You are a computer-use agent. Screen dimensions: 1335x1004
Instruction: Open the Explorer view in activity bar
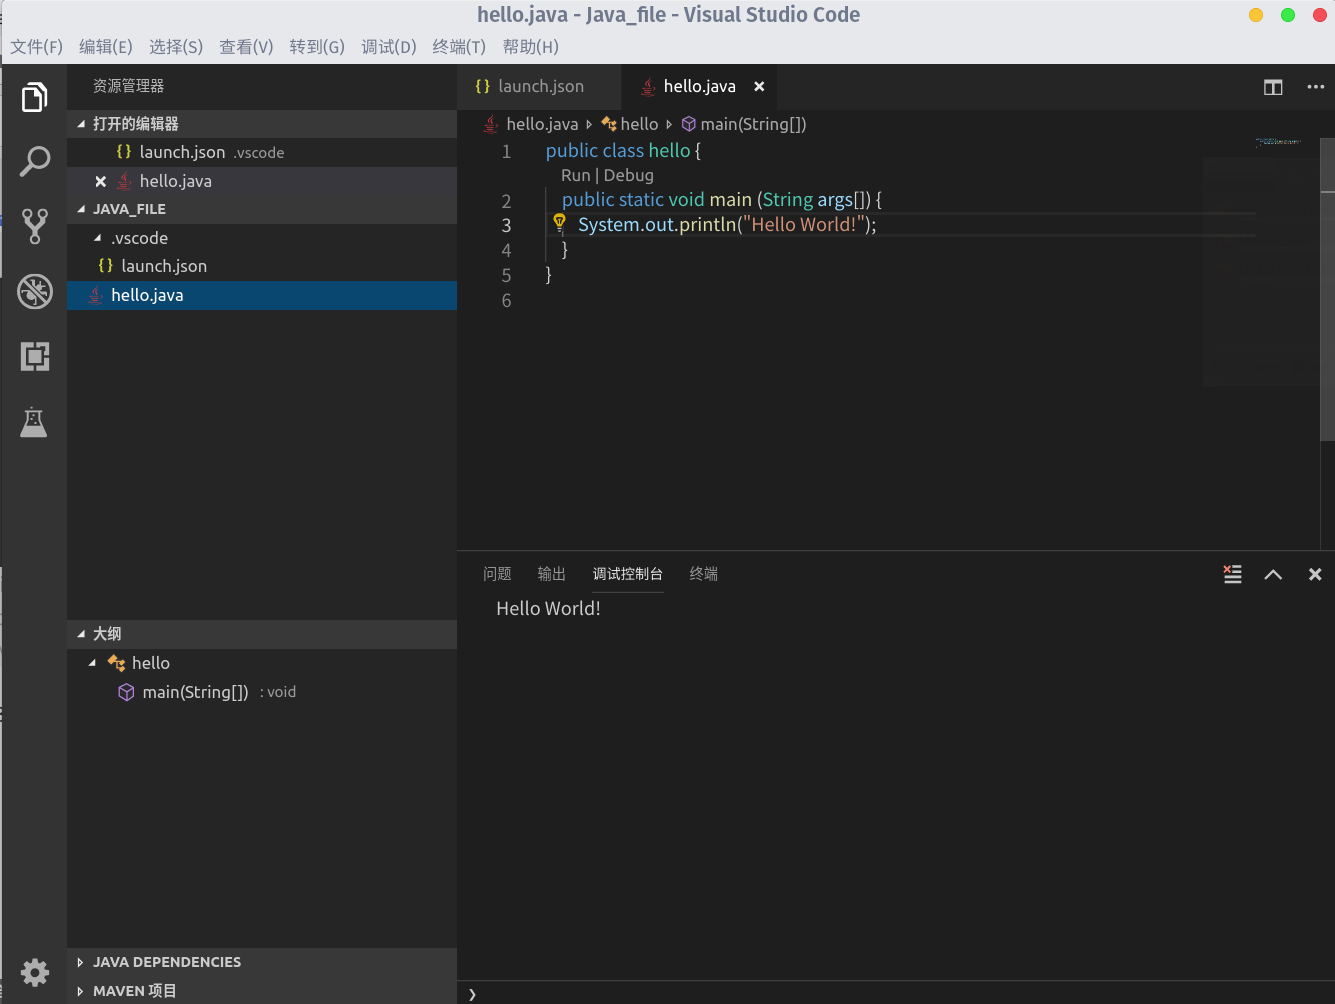click(x=34, y=97)
